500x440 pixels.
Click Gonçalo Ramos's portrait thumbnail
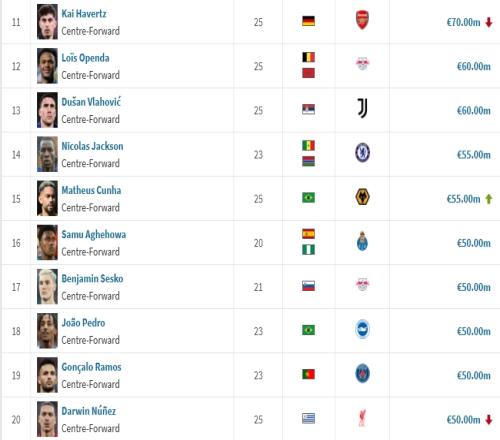(47, 375)
